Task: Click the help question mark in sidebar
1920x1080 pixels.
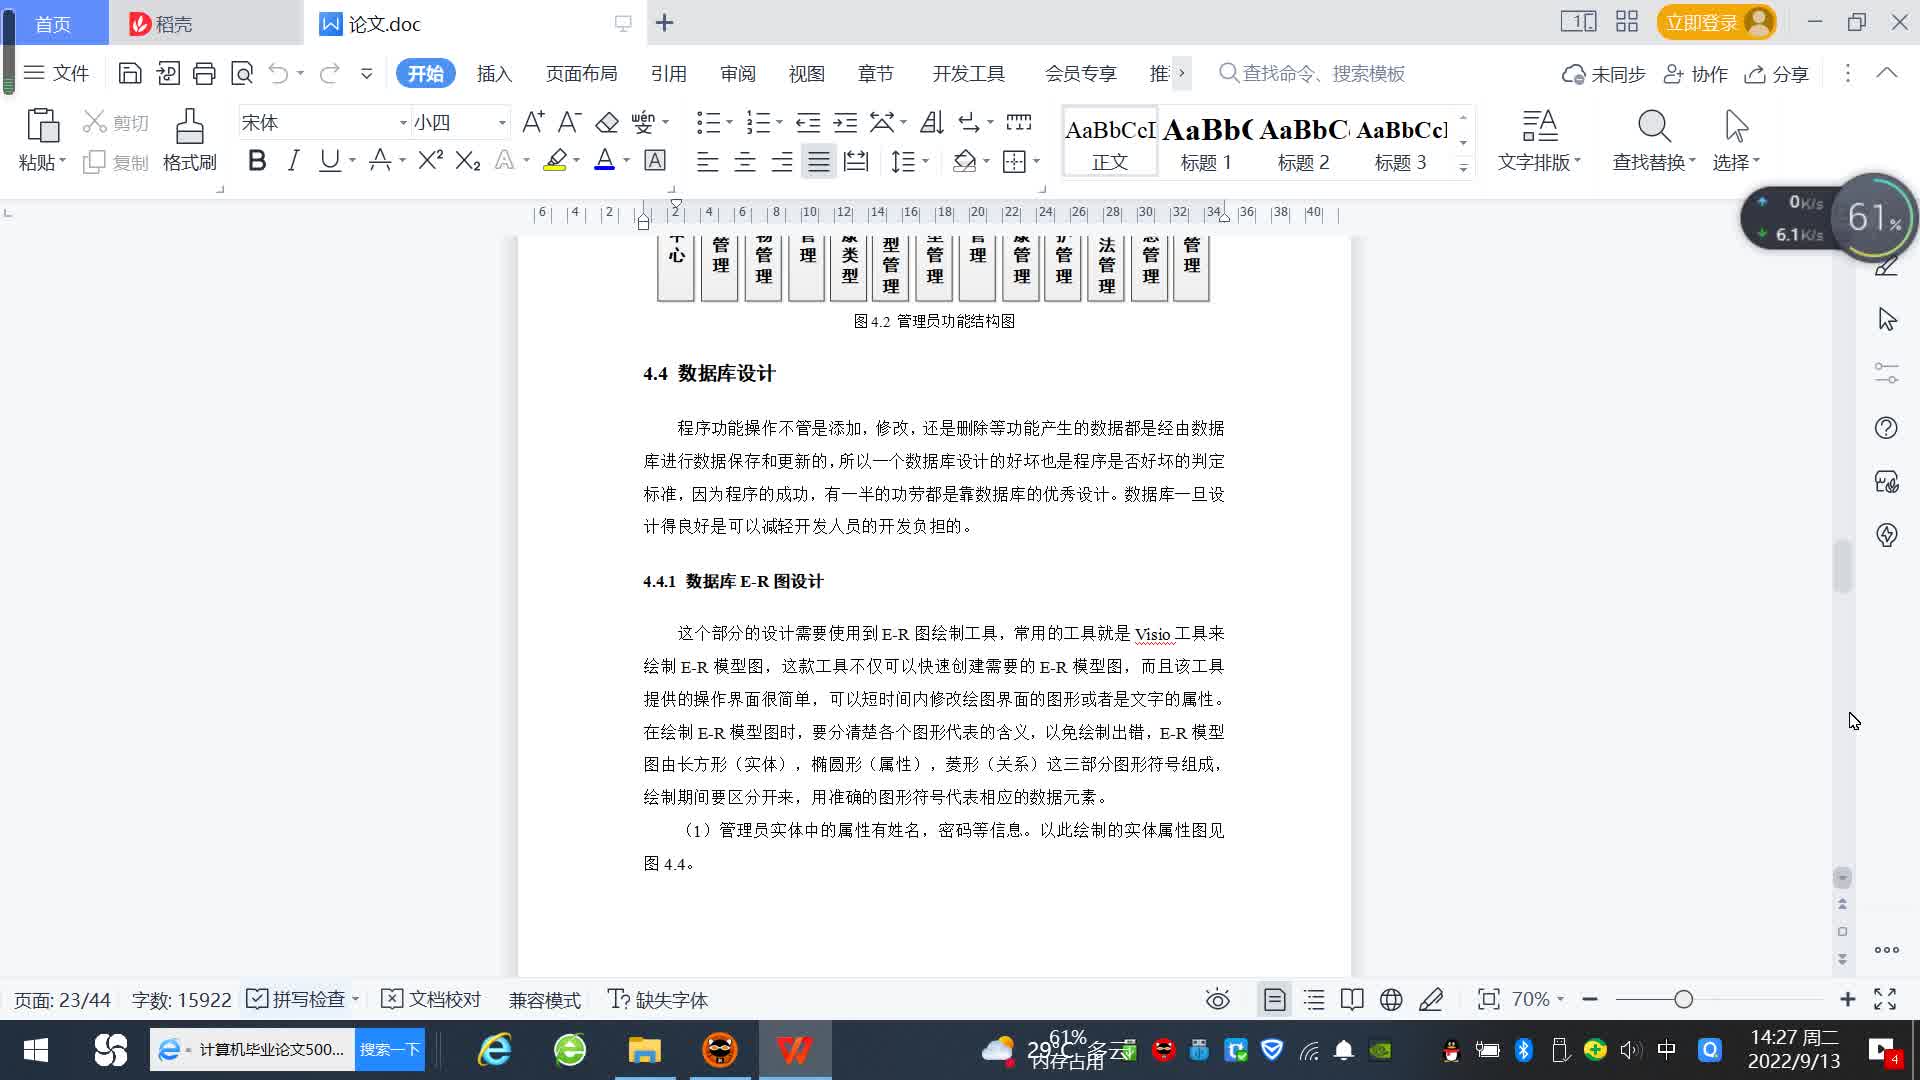Action: 1886,428
